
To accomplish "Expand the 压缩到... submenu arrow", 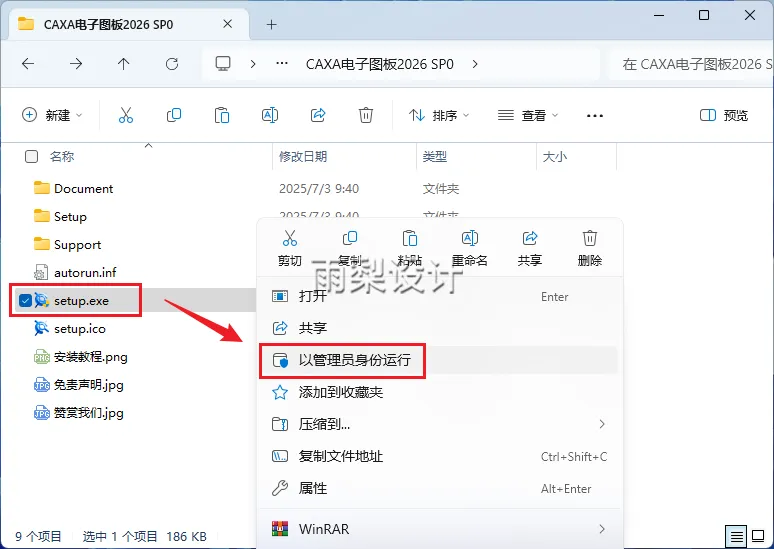I will point(602,424).
